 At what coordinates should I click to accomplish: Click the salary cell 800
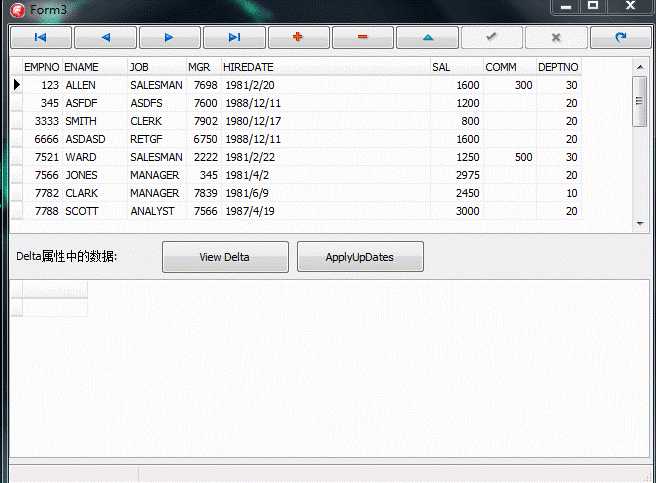457,121
